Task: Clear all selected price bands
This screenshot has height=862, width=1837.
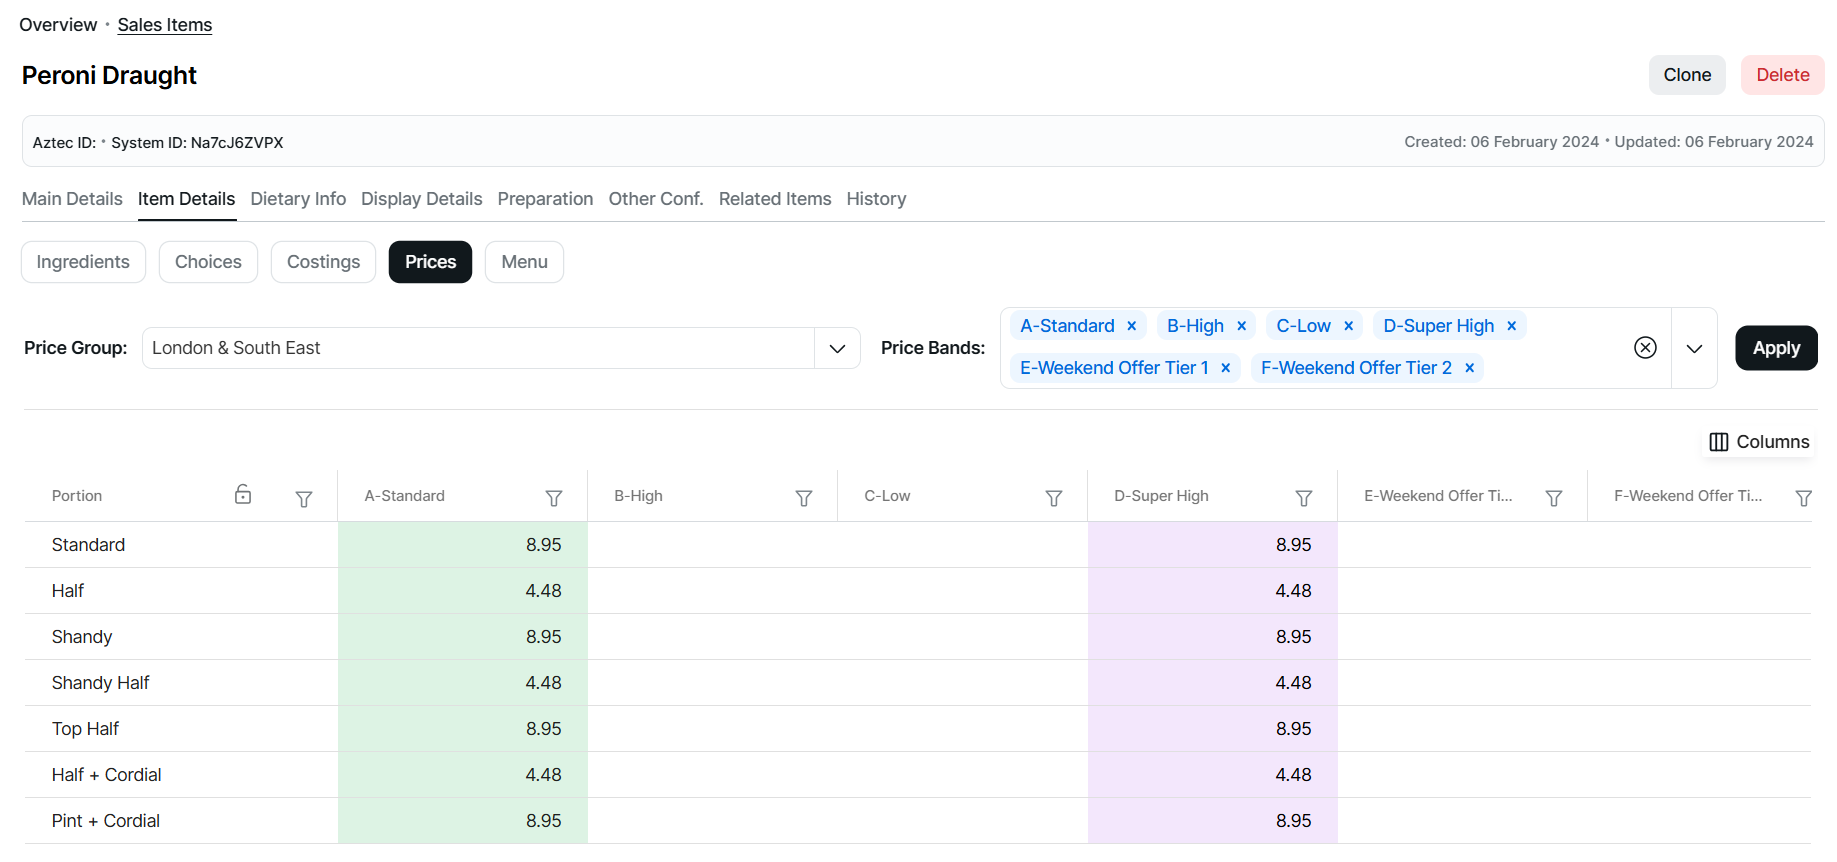Action: point(1645,348)
